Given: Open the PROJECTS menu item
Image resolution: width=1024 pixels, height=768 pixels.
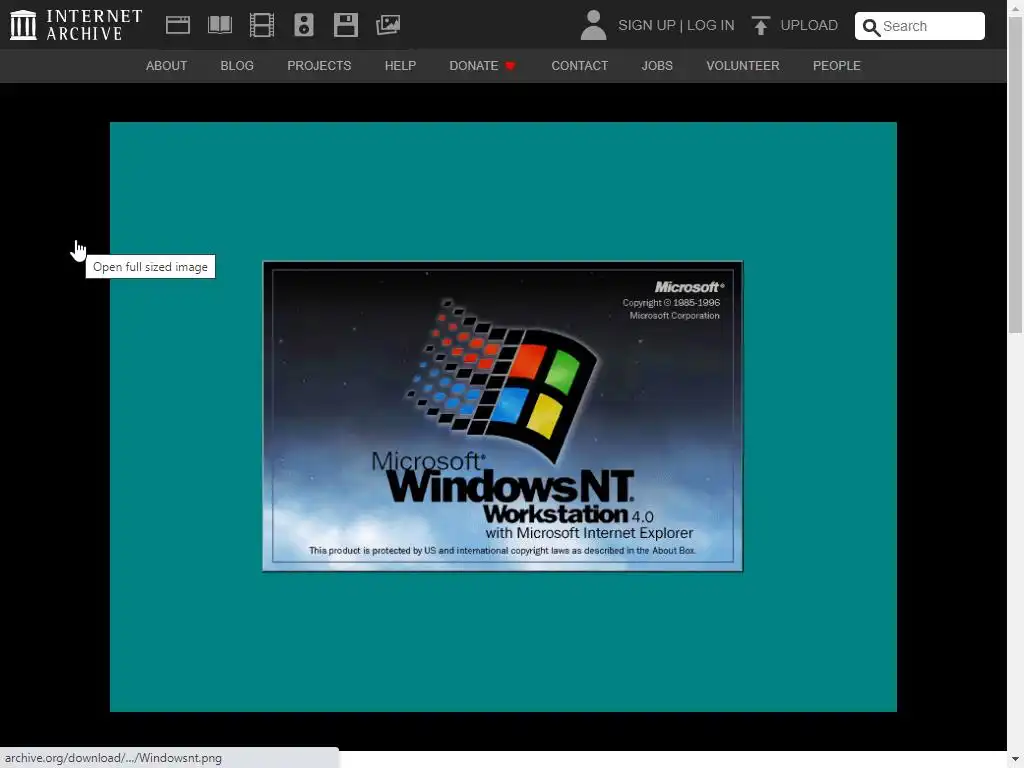Looking at the screenshot, I should pos(319,66).
